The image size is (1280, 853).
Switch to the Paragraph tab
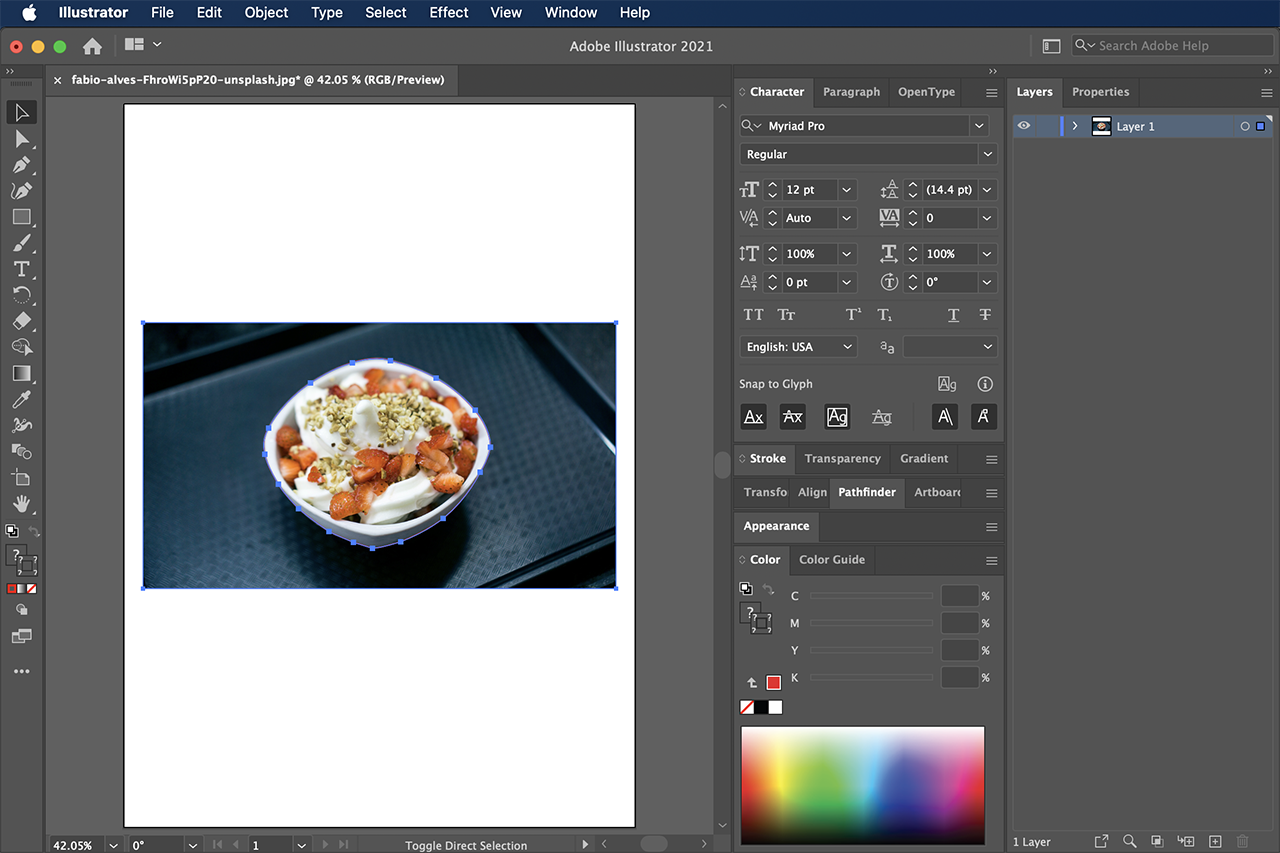[x=851, y=92]
